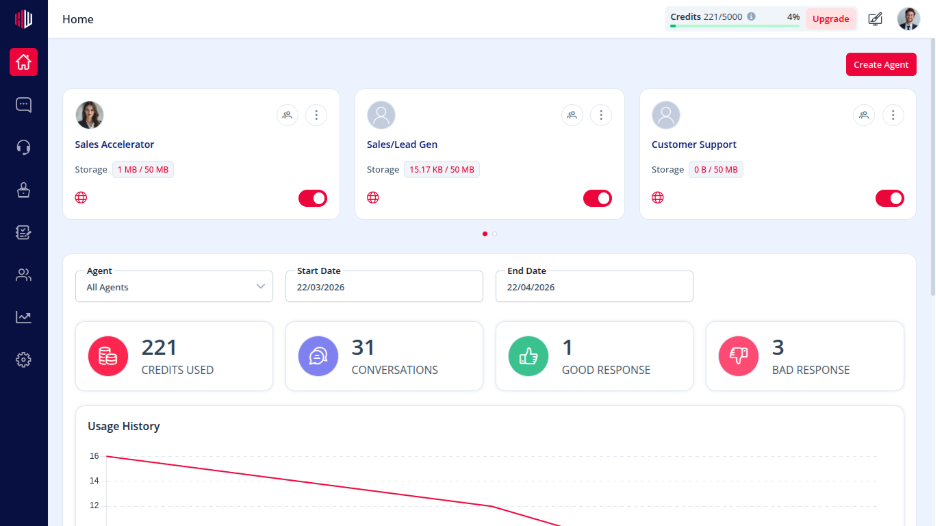Open the three-dot menu on Sales Accelerator card

316,115
